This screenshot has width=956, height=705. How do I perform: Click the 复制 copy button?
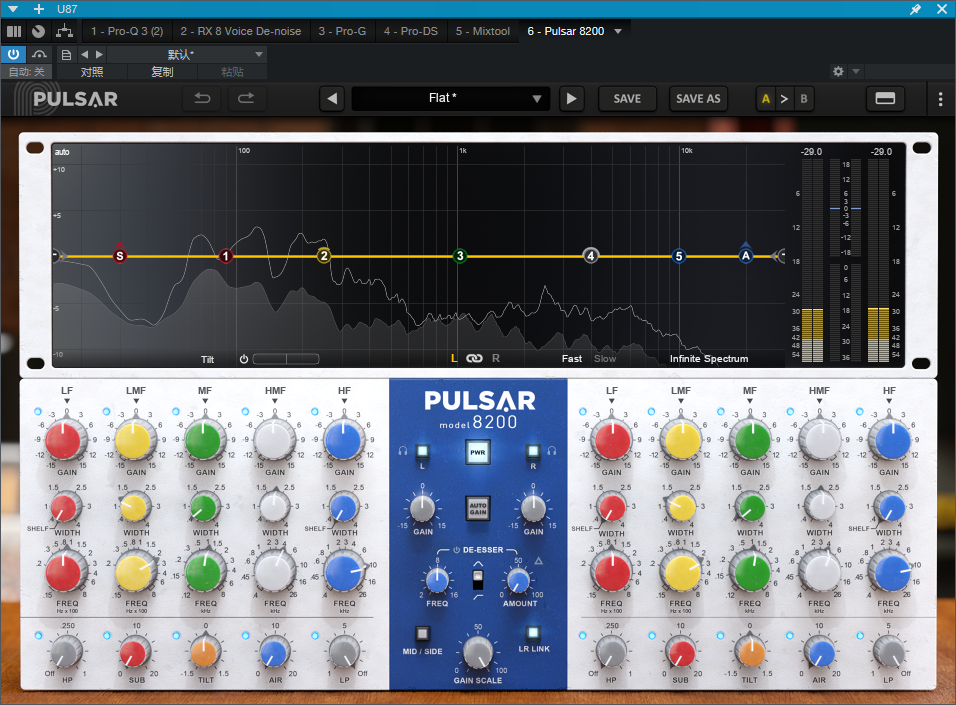(162, 72)
